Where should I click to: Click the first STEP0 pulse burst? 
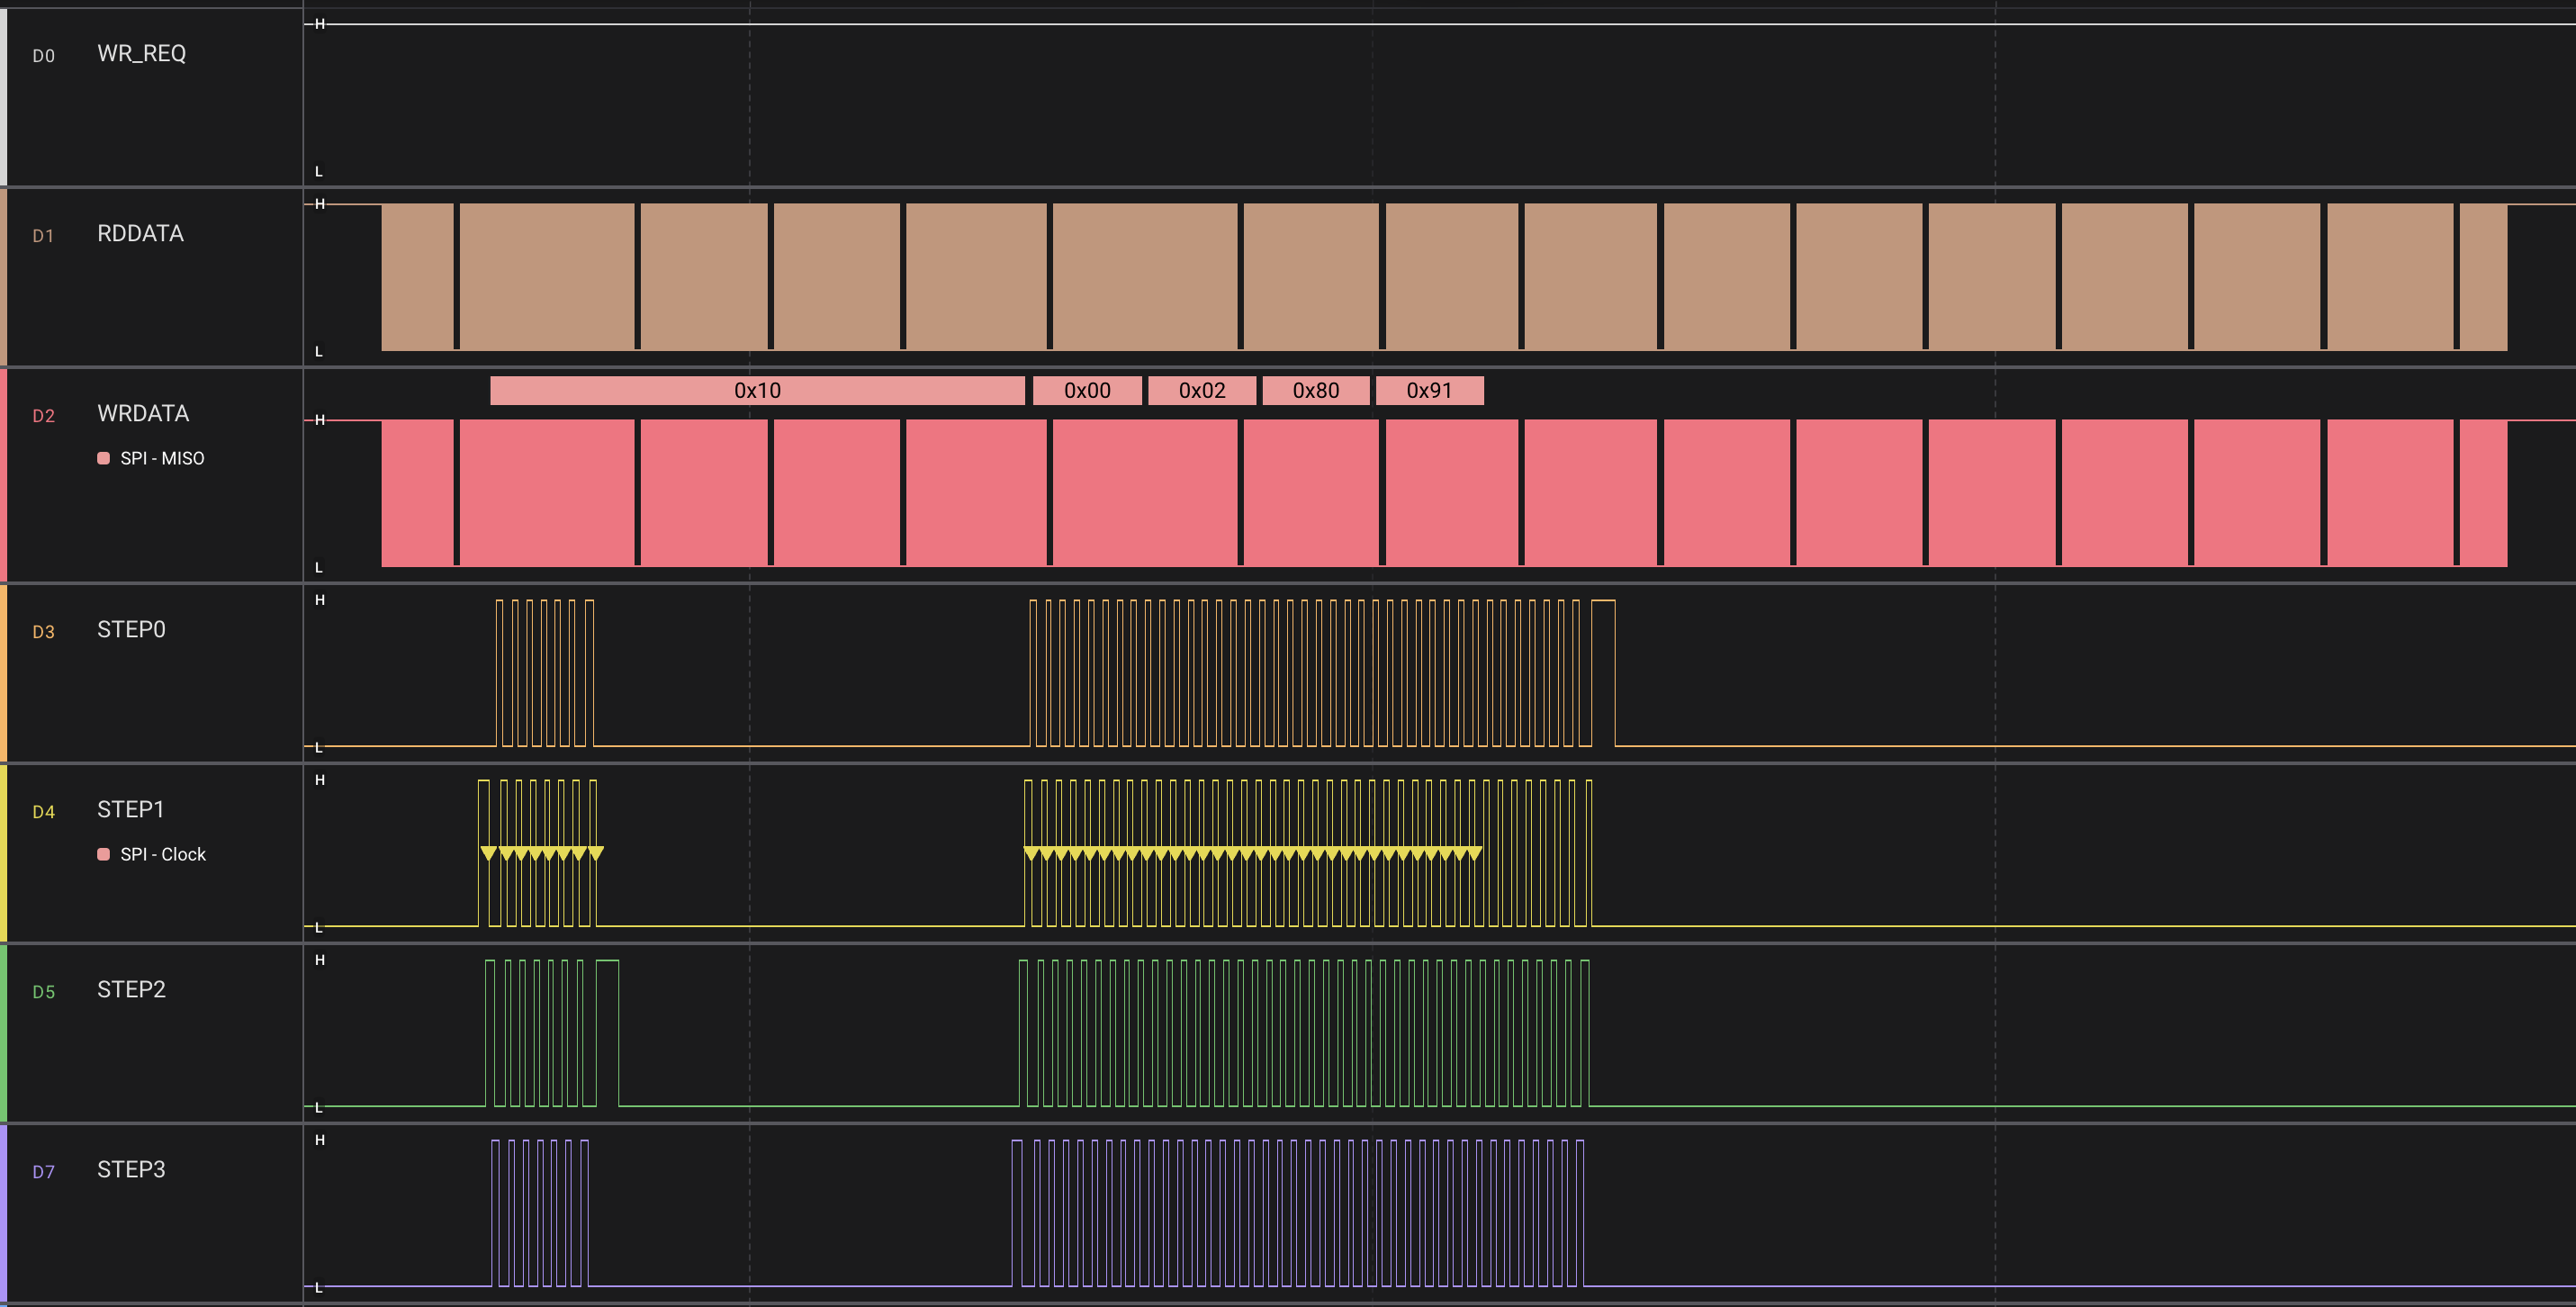point(545,673)
